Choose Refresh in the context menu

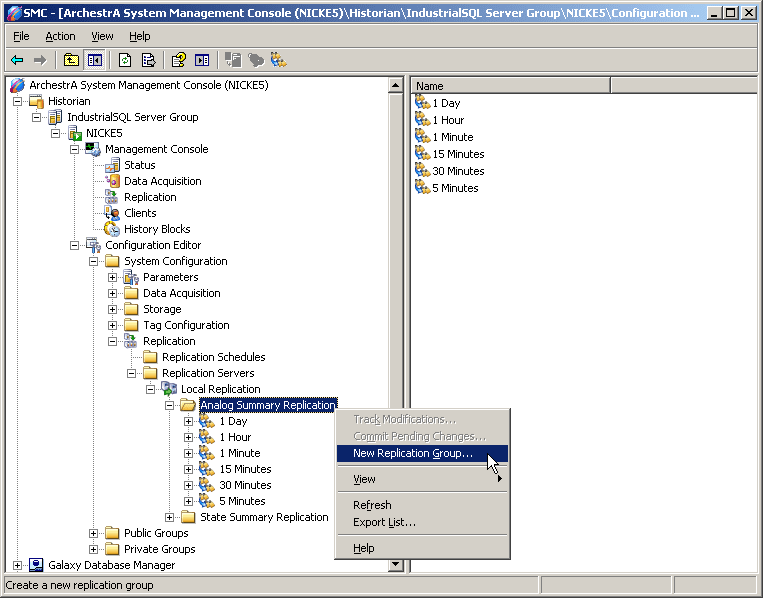(422, 505)
